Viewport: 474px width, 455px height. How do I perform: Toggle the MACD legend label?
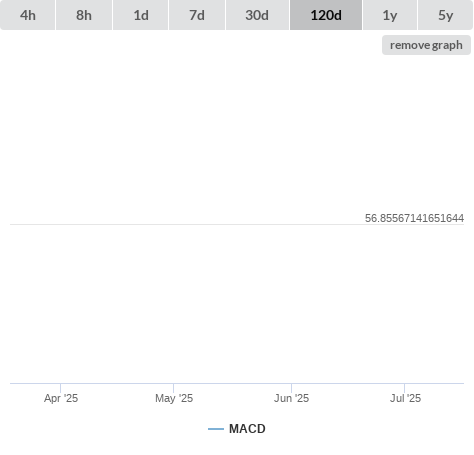click(247, 429)
